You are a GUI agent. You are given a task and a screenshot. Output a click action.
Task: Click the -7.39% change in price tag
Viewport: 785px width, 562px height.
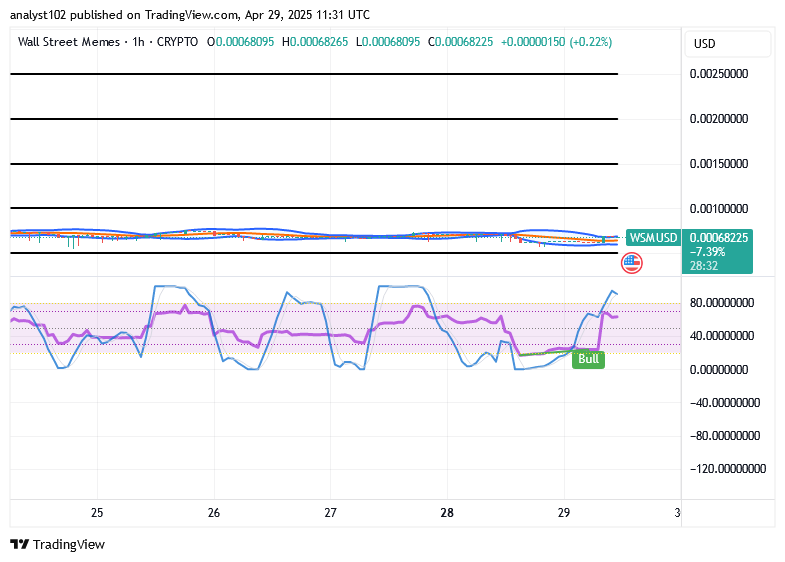pyautogui.click(x=707, y=252)
